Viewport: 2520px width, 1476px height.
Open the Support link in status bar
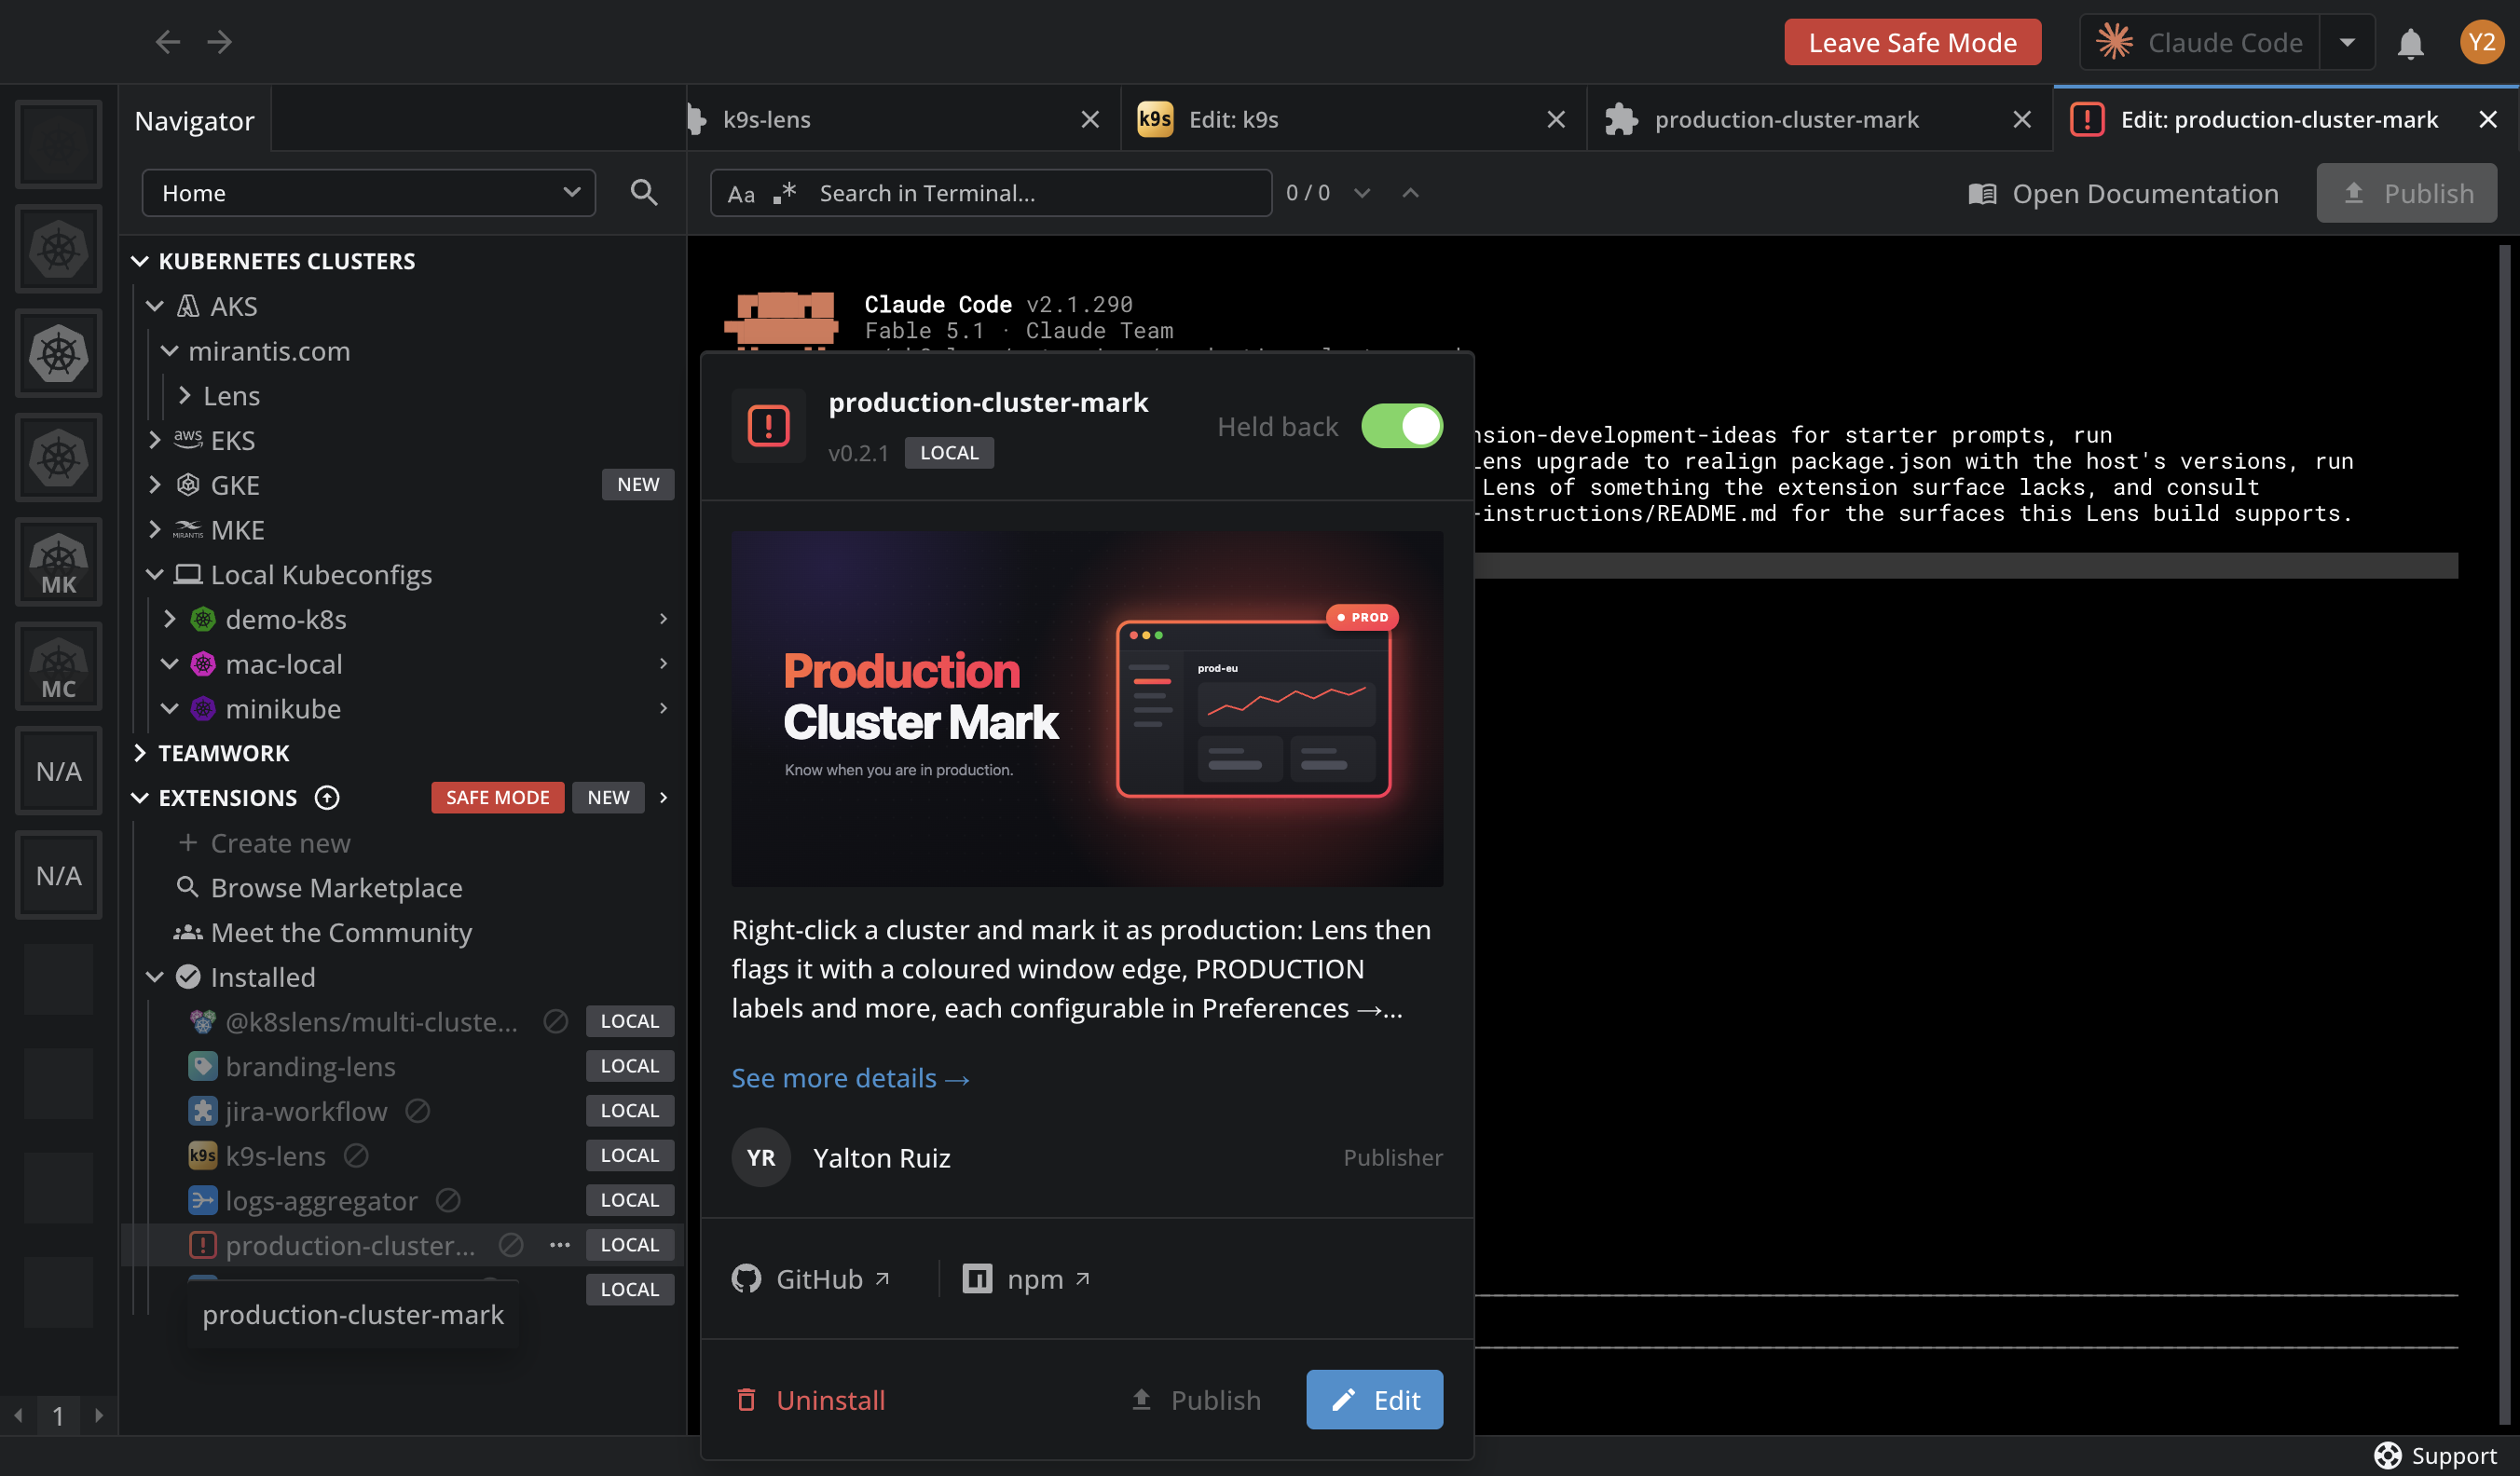[x=2436, y=1456]
